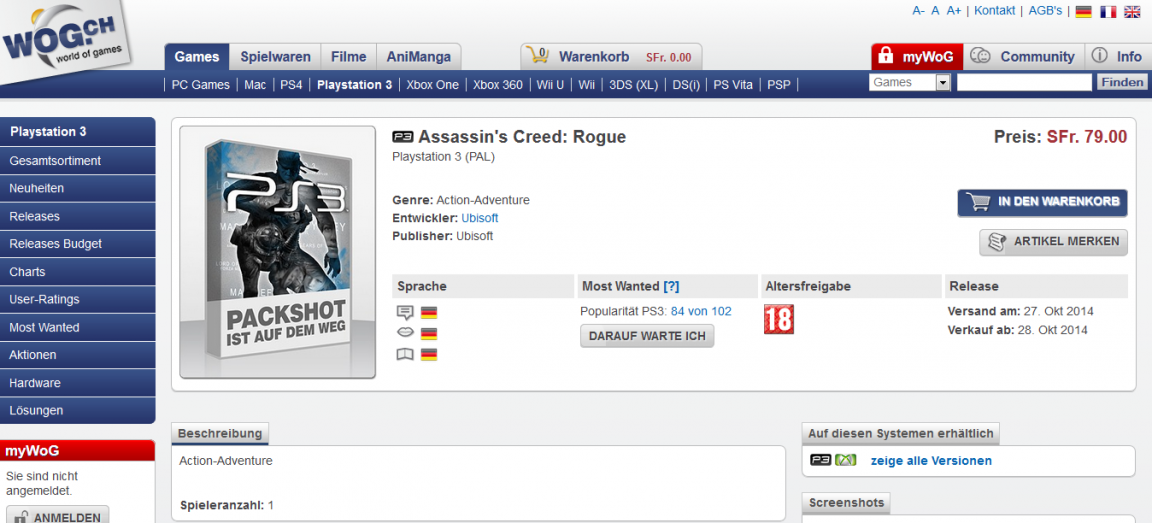Click the PS3 platform icon under available systems

[x=821, y=460]
